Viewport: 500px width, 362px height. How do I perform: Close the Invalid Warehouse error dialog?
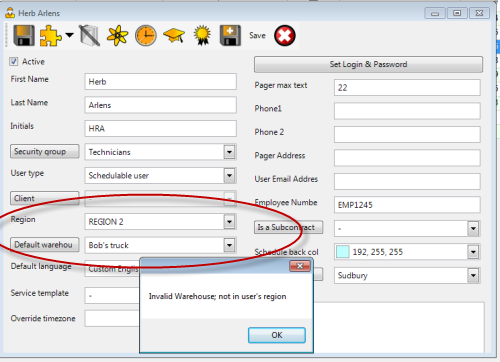point(300,266)
